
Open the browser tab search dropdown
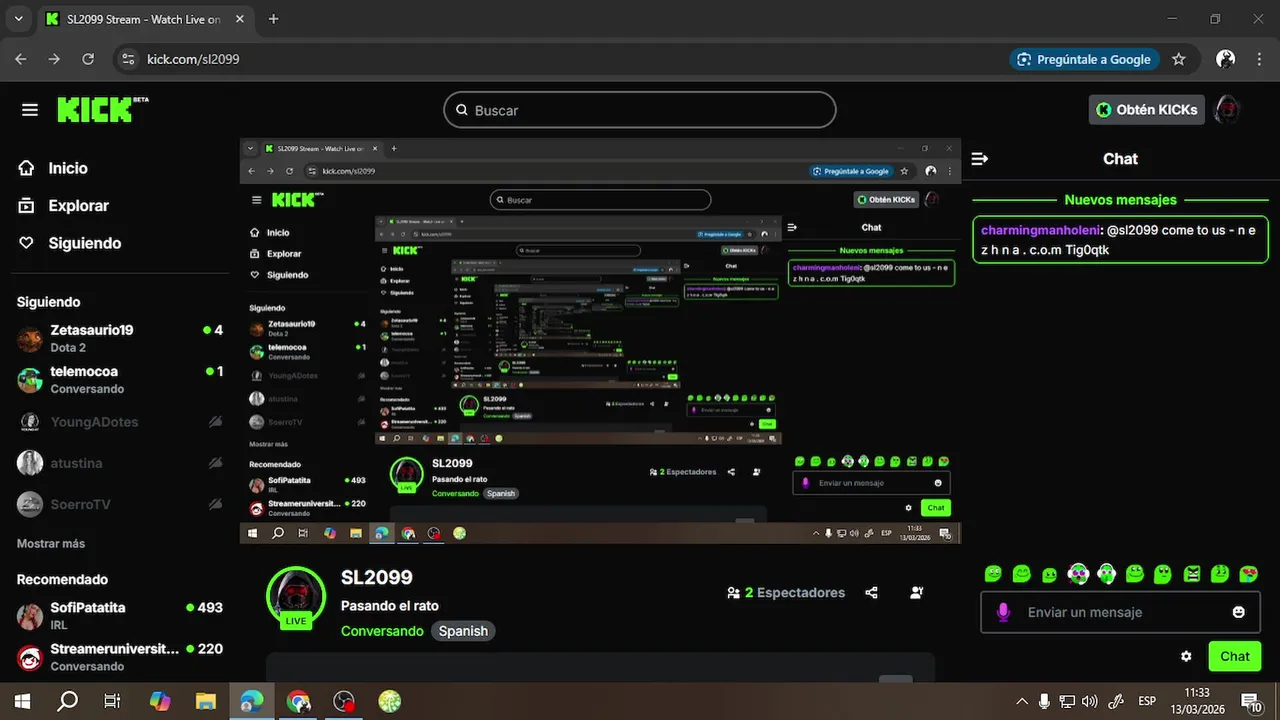click(x=18, y=19)
